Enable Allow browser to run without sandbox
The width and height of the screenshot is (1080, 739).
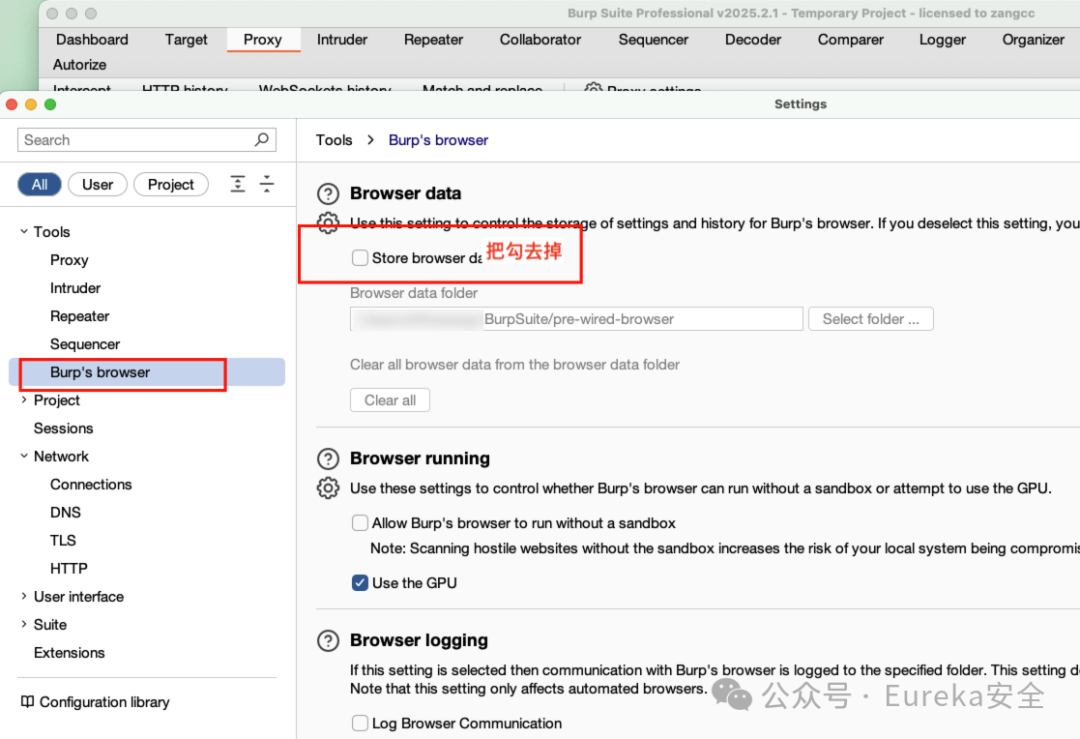360,523
